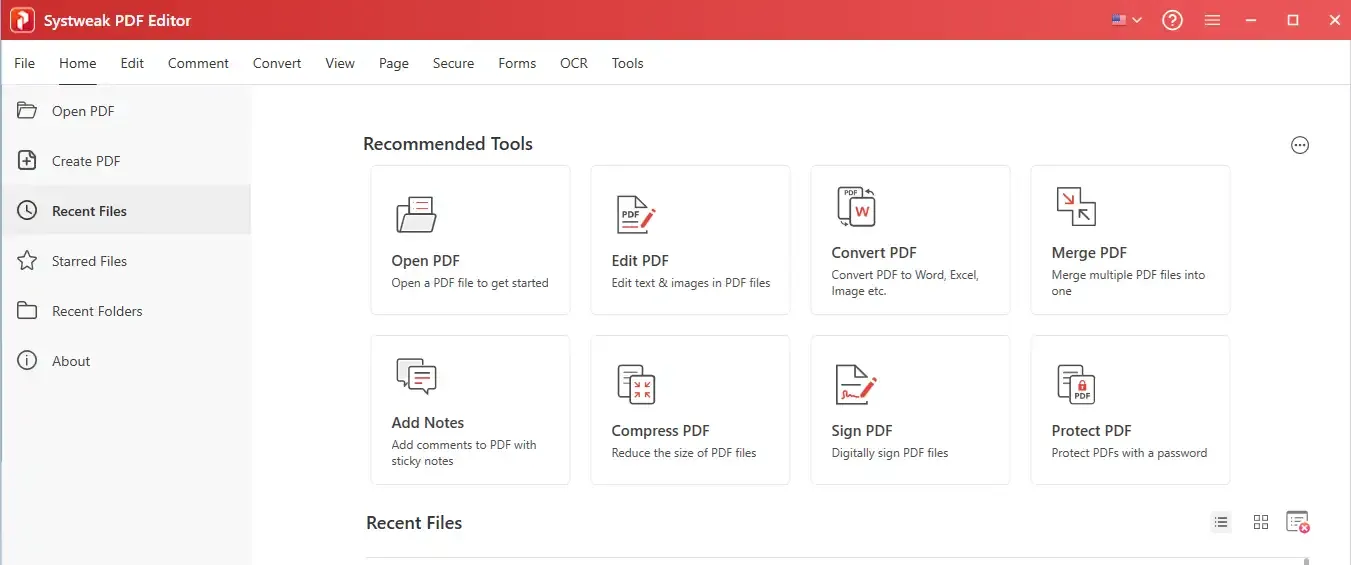Viewport: 1351px width, 565px height.
Task: Click the Protect PDF tool card icon
Action: pyautogui.click(x=1076, y=384)
